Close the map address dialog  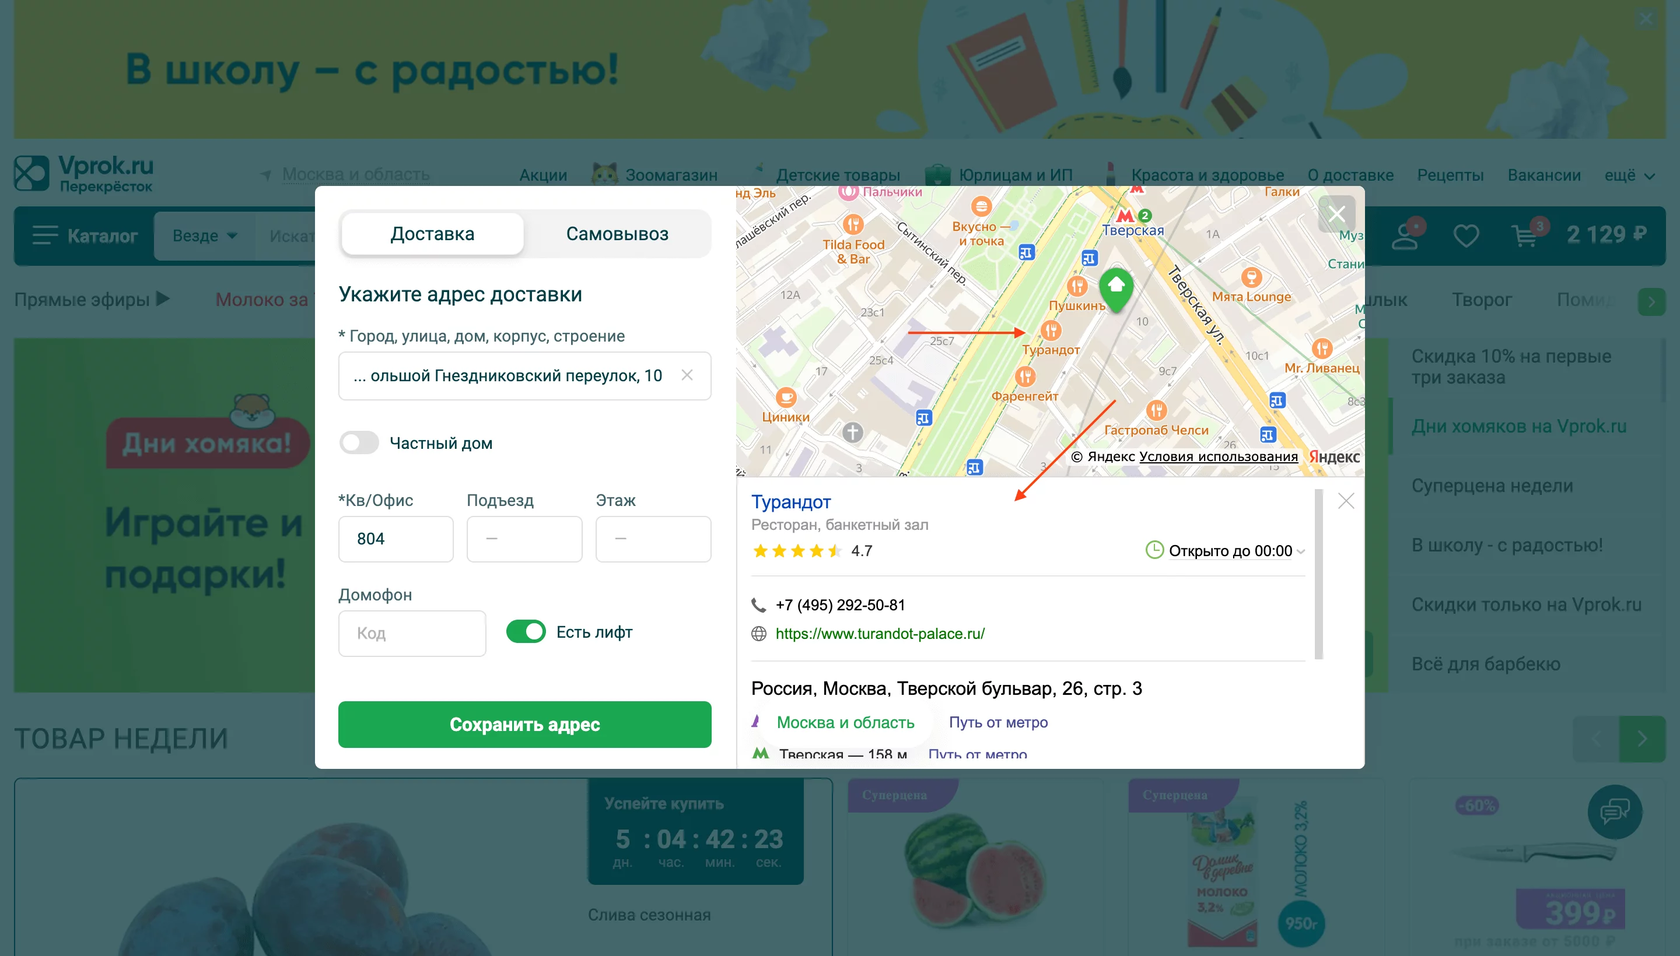click(x=1337, y=214)
